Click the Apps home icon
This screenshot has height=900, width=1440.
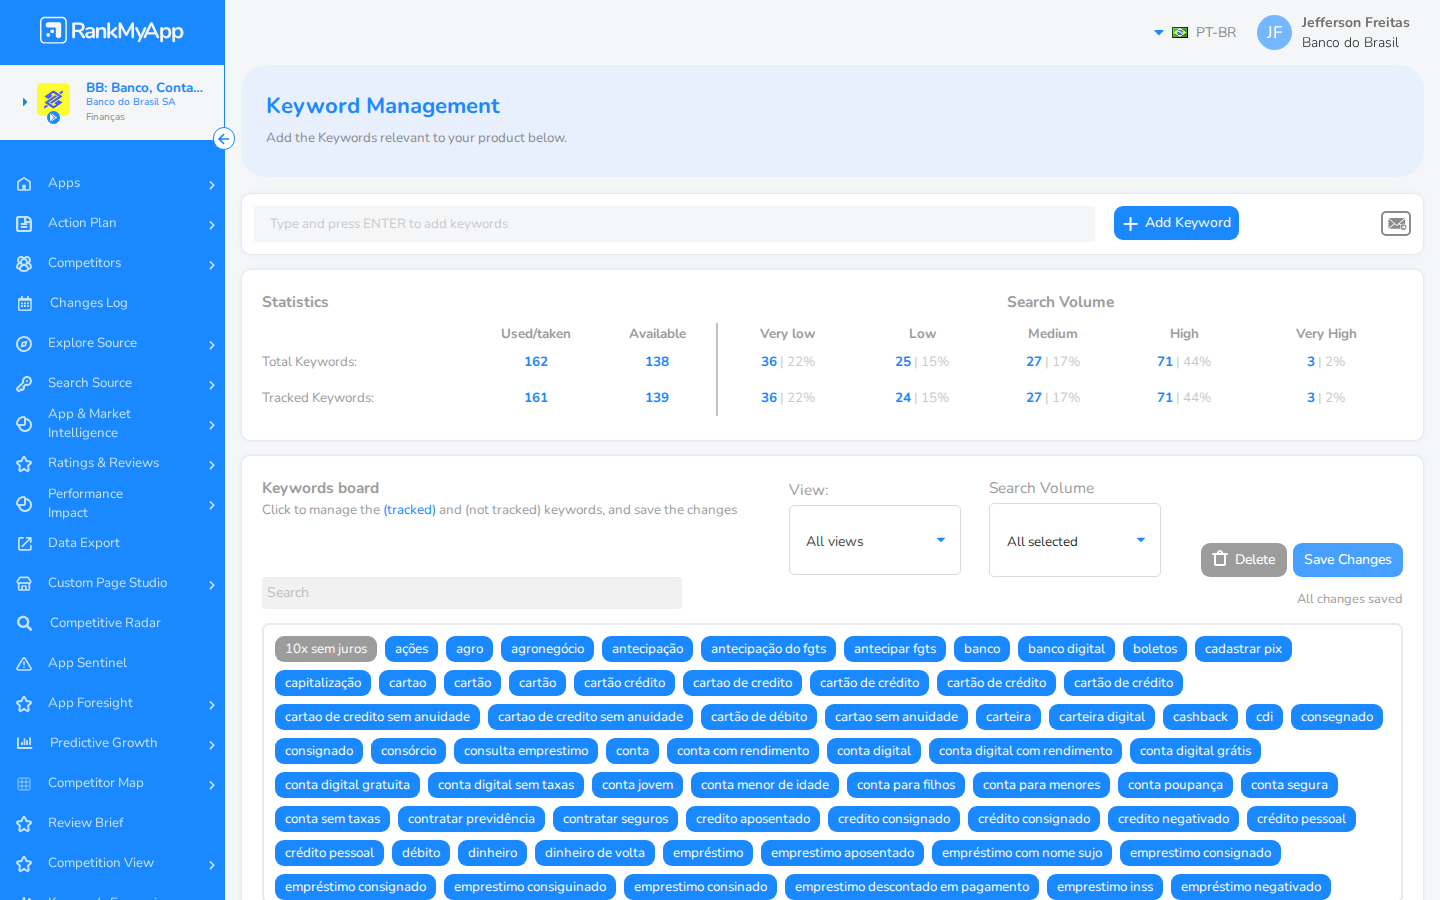point(24,184)
